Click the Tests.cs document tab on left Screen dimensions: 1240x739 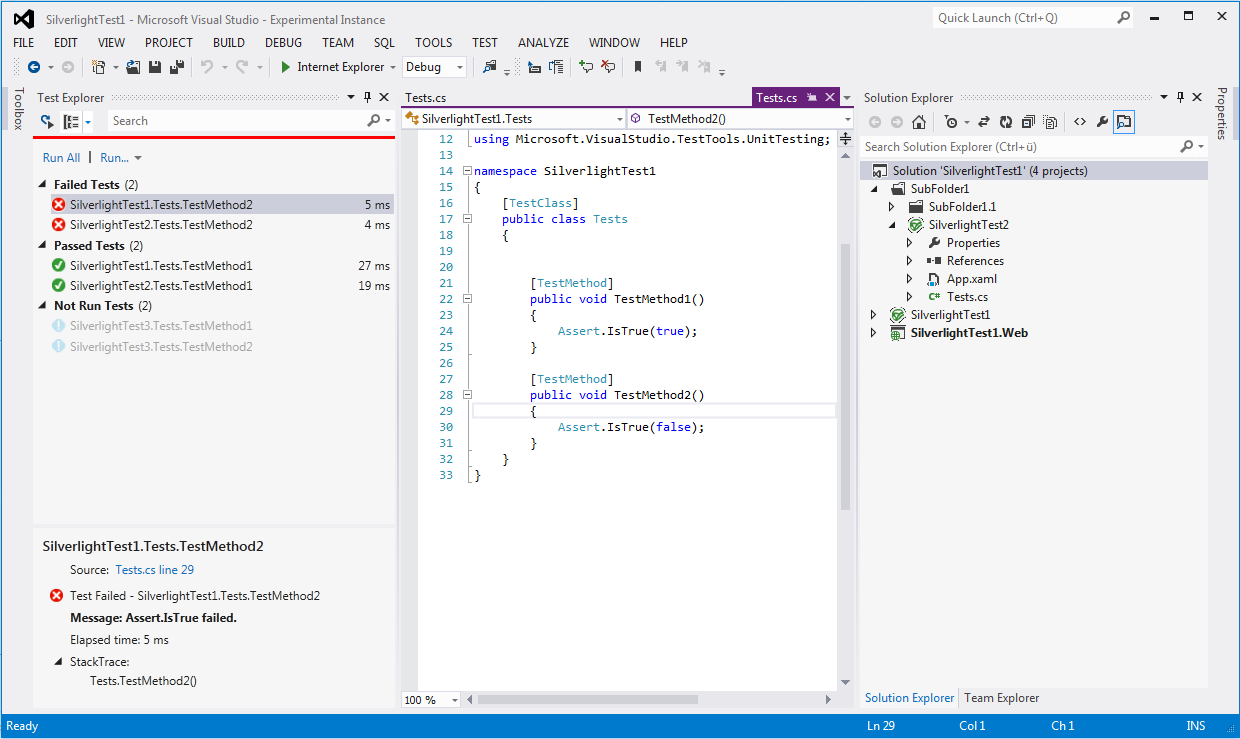(x=425, y=98)
